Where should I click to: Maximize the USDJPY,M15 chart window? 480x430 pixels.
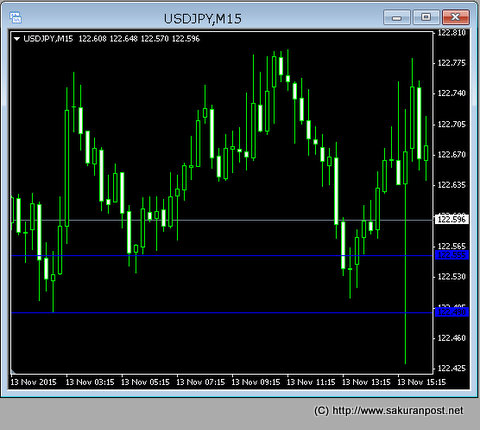tap(426, 17)
